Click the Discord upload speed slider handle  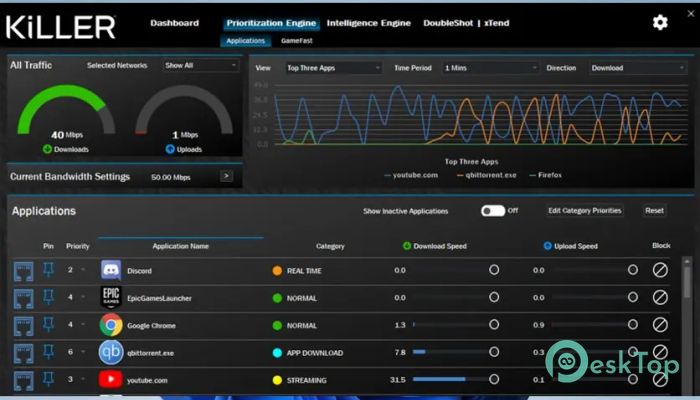click(633, 270)
